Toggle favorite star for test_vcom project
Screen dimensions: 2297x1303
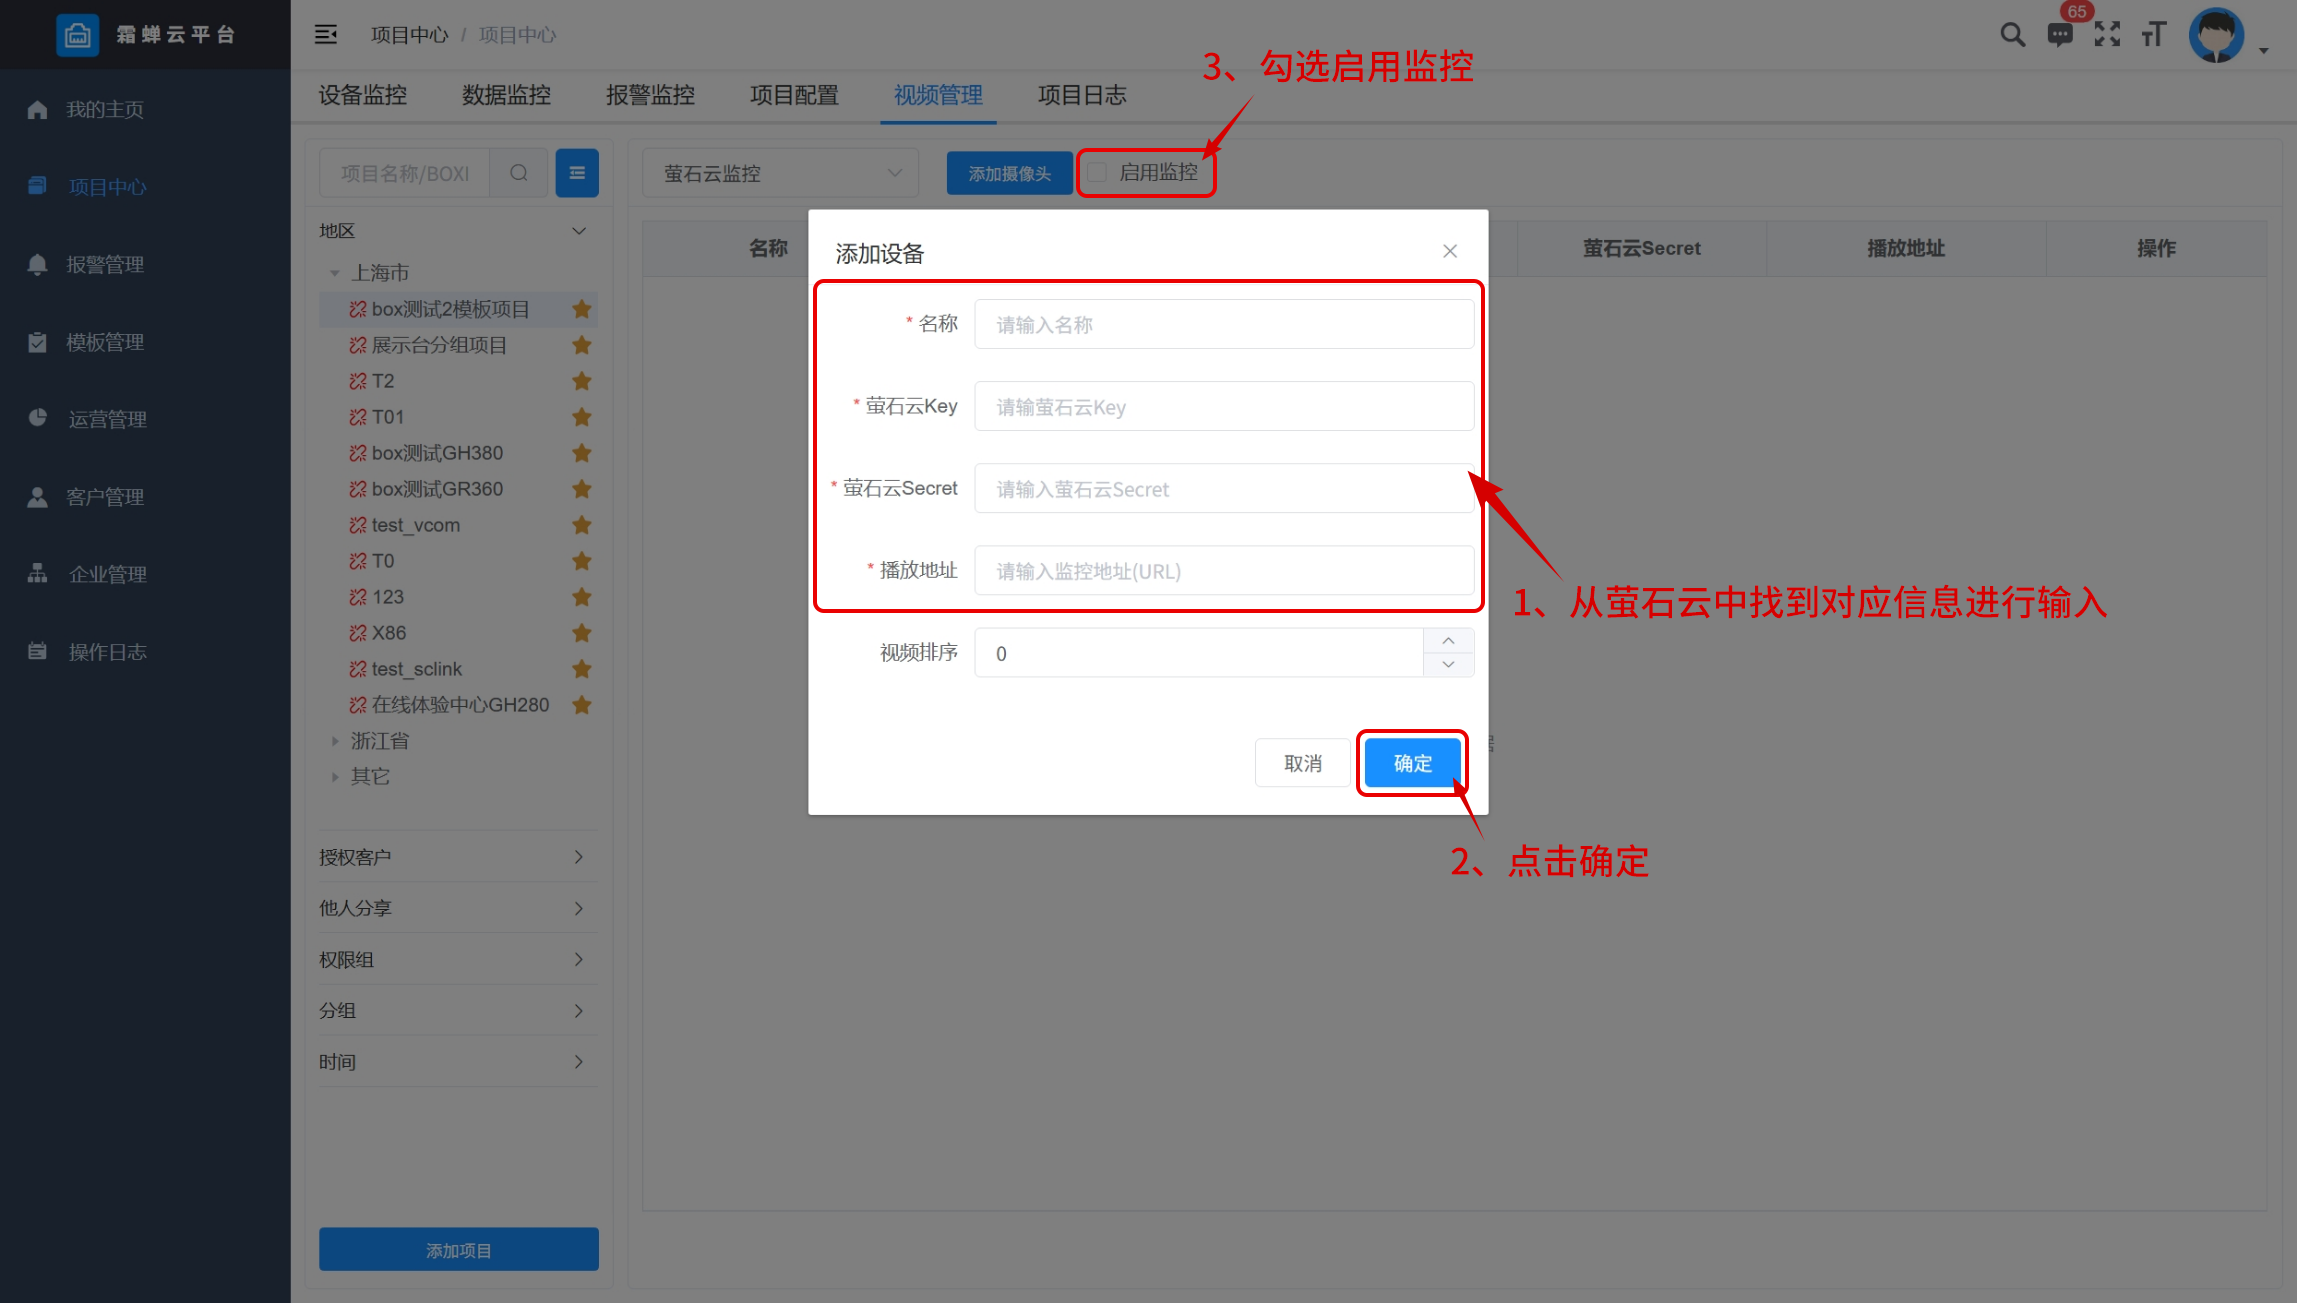tap(581, 525)
